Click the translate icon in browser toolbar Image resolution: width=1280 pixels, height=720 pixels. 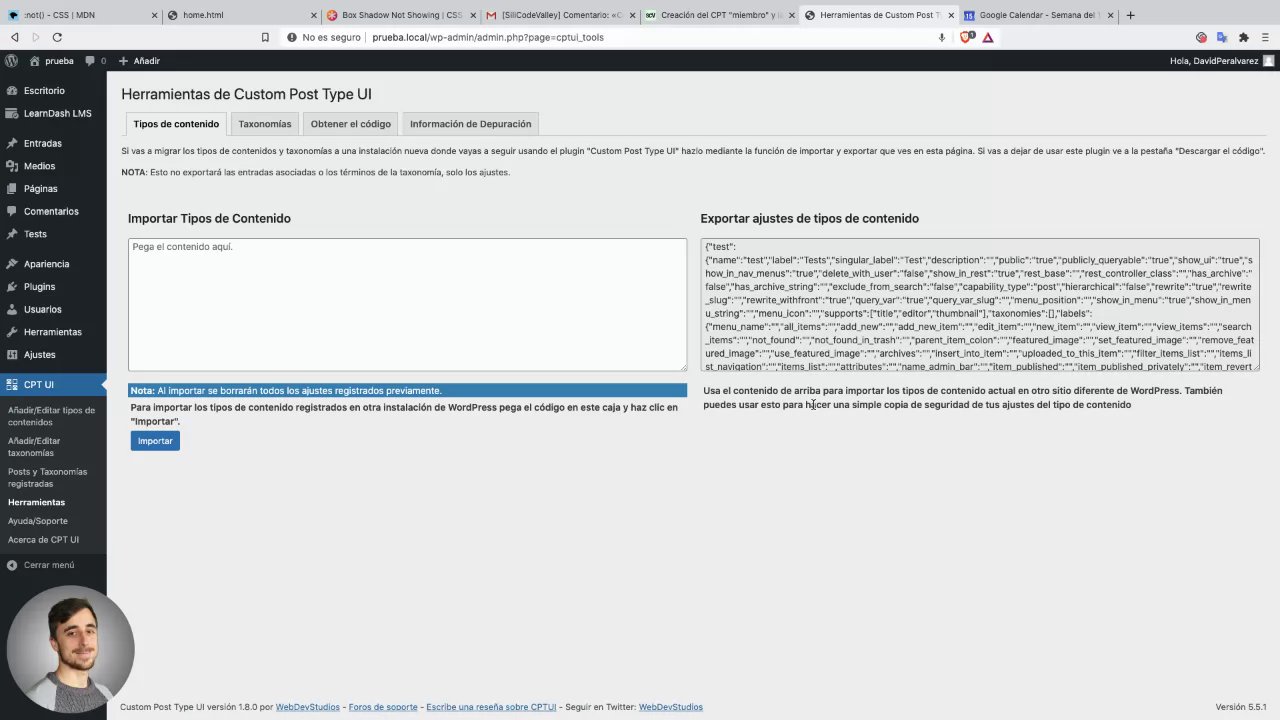click(1222, 37)
